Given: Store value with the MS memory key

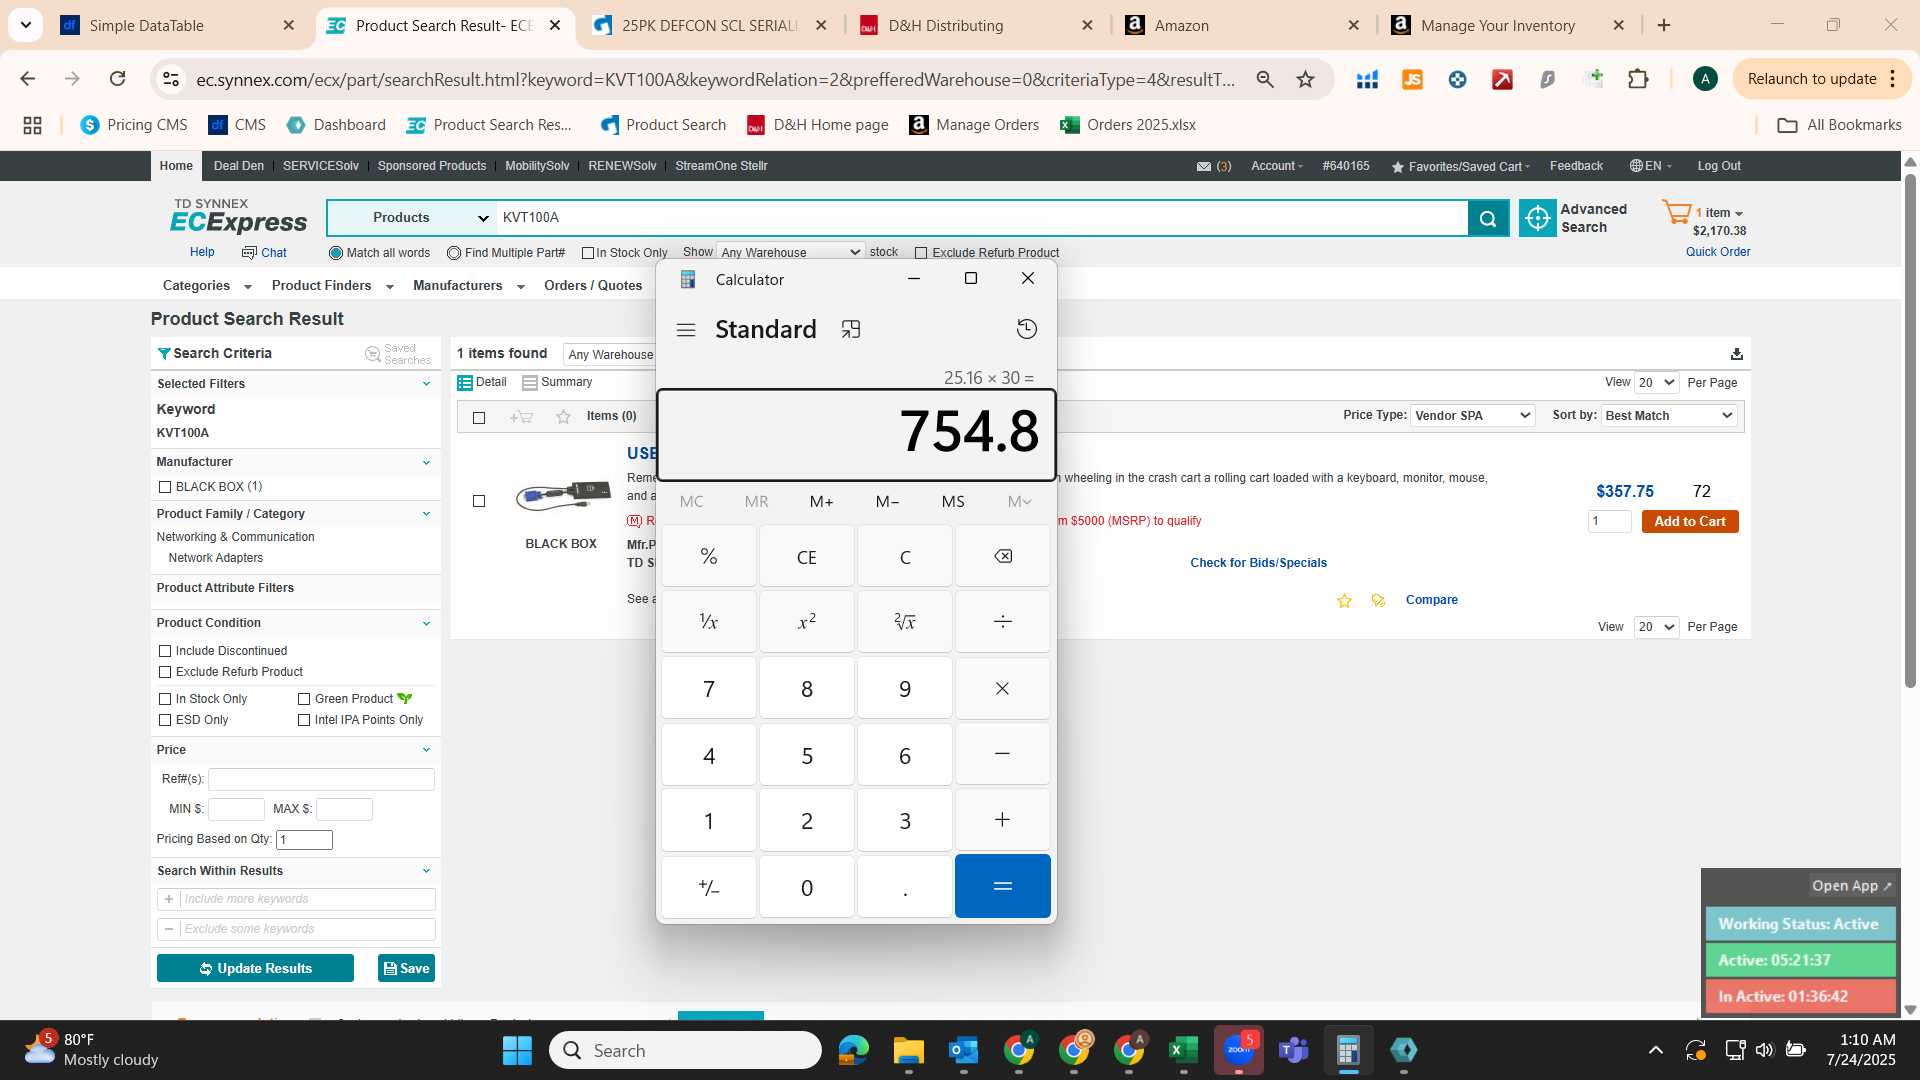Looking at the screenshot, I should [953, 501].
